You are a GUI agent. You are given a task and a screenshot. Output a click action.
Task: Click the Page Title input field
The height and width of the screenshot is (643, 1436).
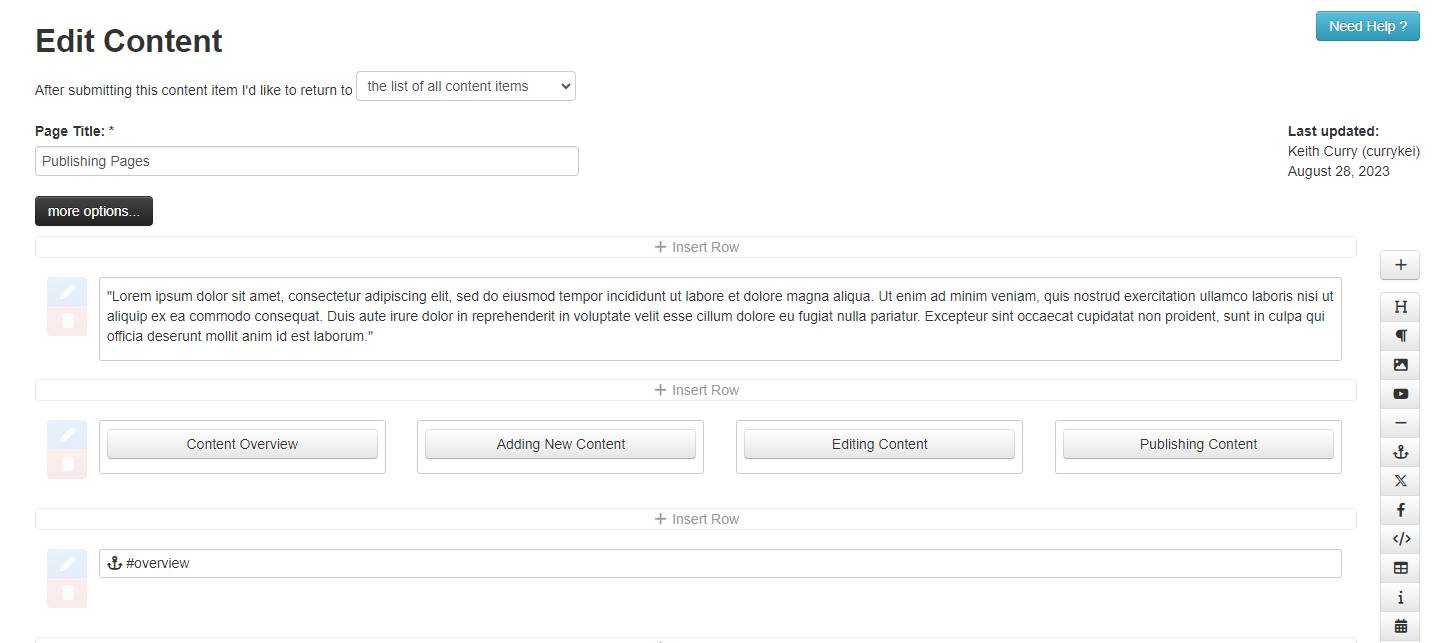[306, 161]
